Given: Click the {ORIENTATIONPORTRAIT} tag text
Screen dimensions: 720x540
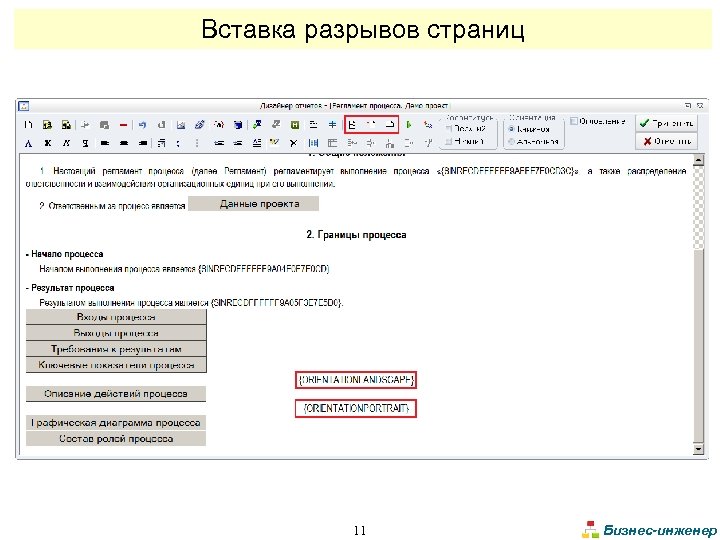Looking at the screenshot, I should tap(356, 408).
